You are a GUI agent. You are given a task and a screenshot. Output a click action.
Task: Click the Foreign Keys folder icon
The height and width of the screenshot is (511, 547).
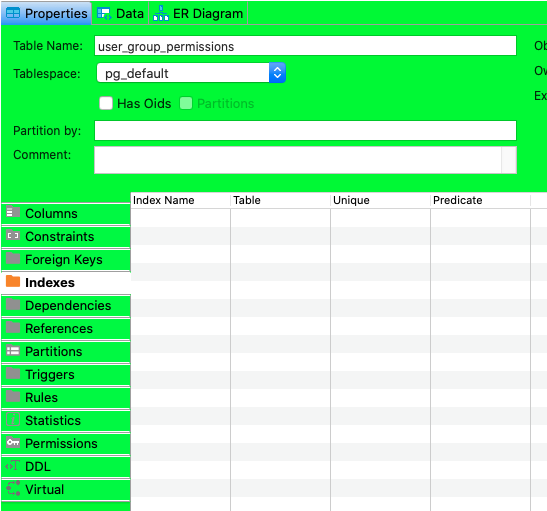point(13,258)
